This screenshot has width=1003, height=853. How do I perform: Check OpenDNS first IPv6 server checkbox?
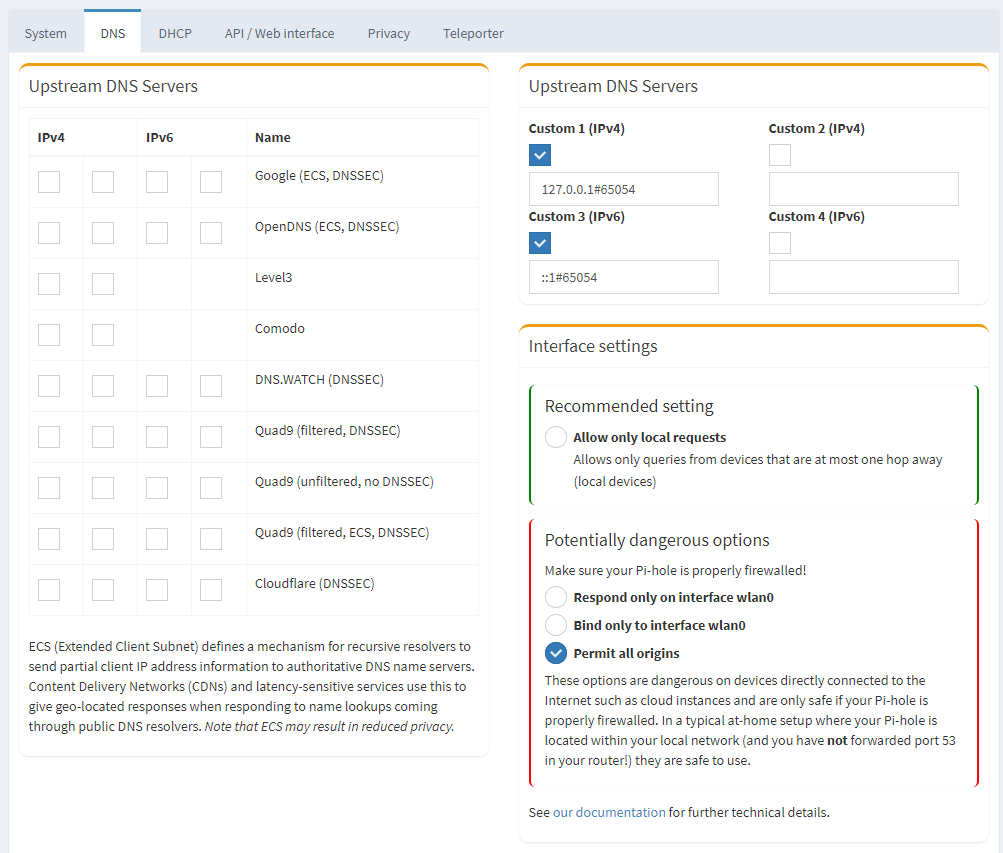(157, 233)
